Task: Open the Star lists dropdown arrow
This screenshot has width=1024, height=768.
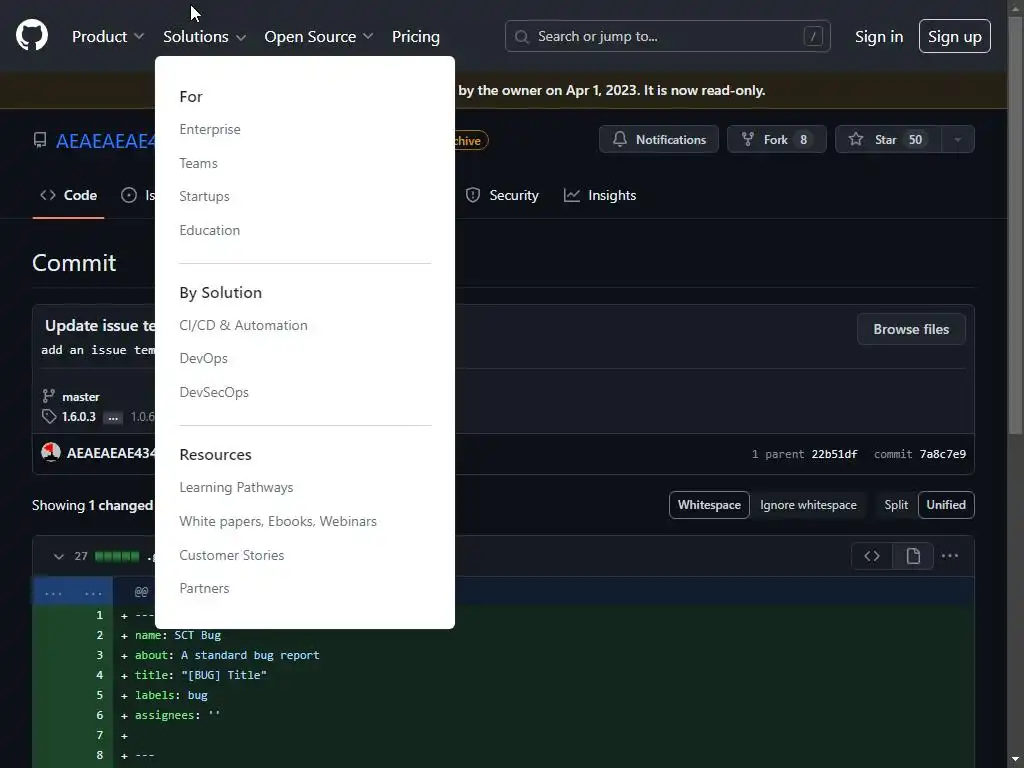Action: [x=957, y=139]
